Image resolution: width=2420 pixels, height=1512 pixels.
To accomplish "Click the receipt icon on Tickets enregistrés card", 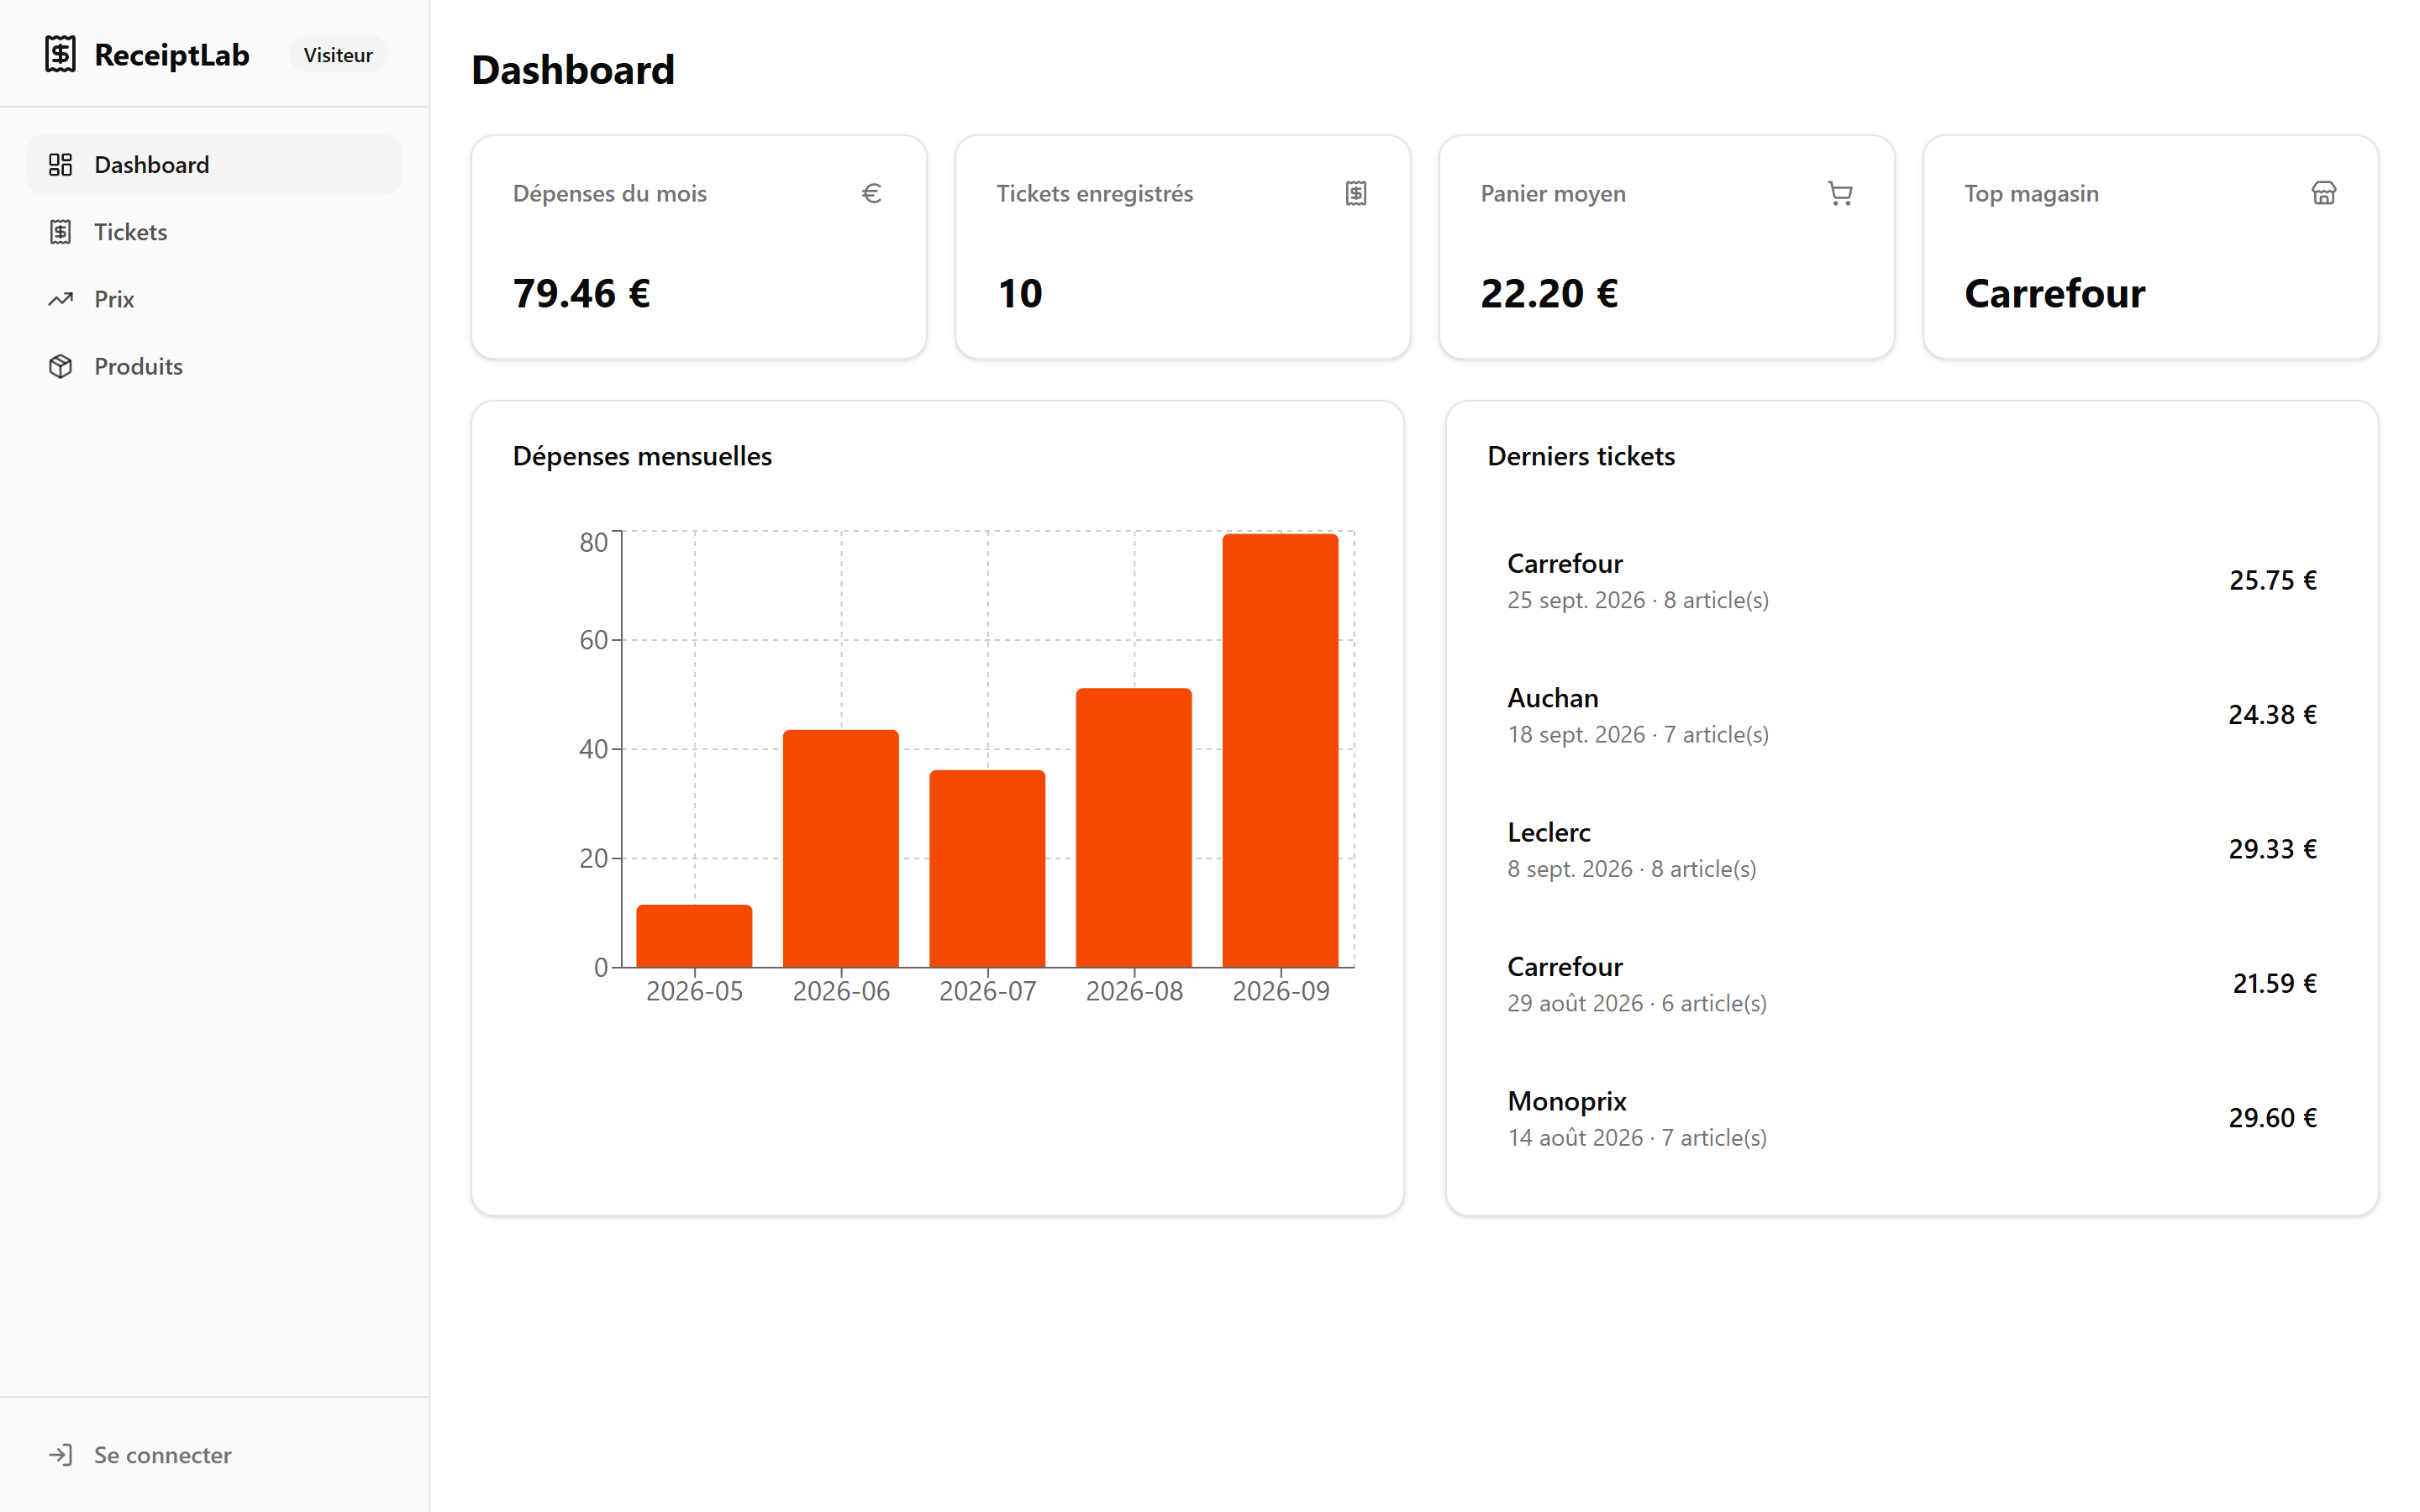I will (1356, 193).
